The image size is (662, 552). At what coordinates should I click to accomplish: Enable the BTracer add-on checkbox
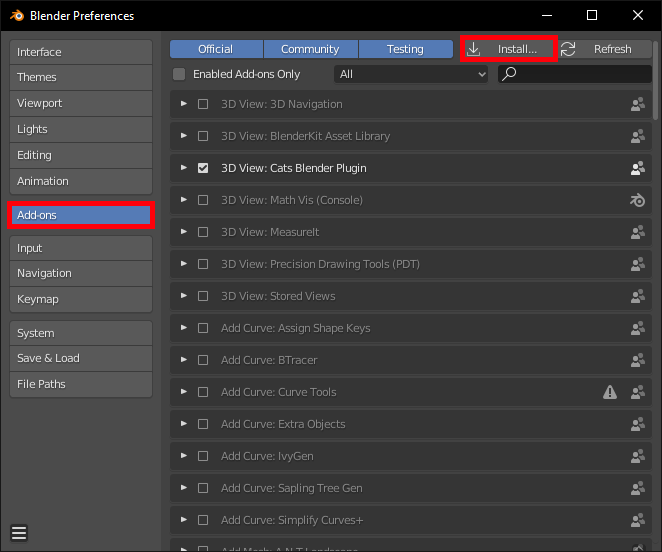pyautogui.click(x=203, y=360)
